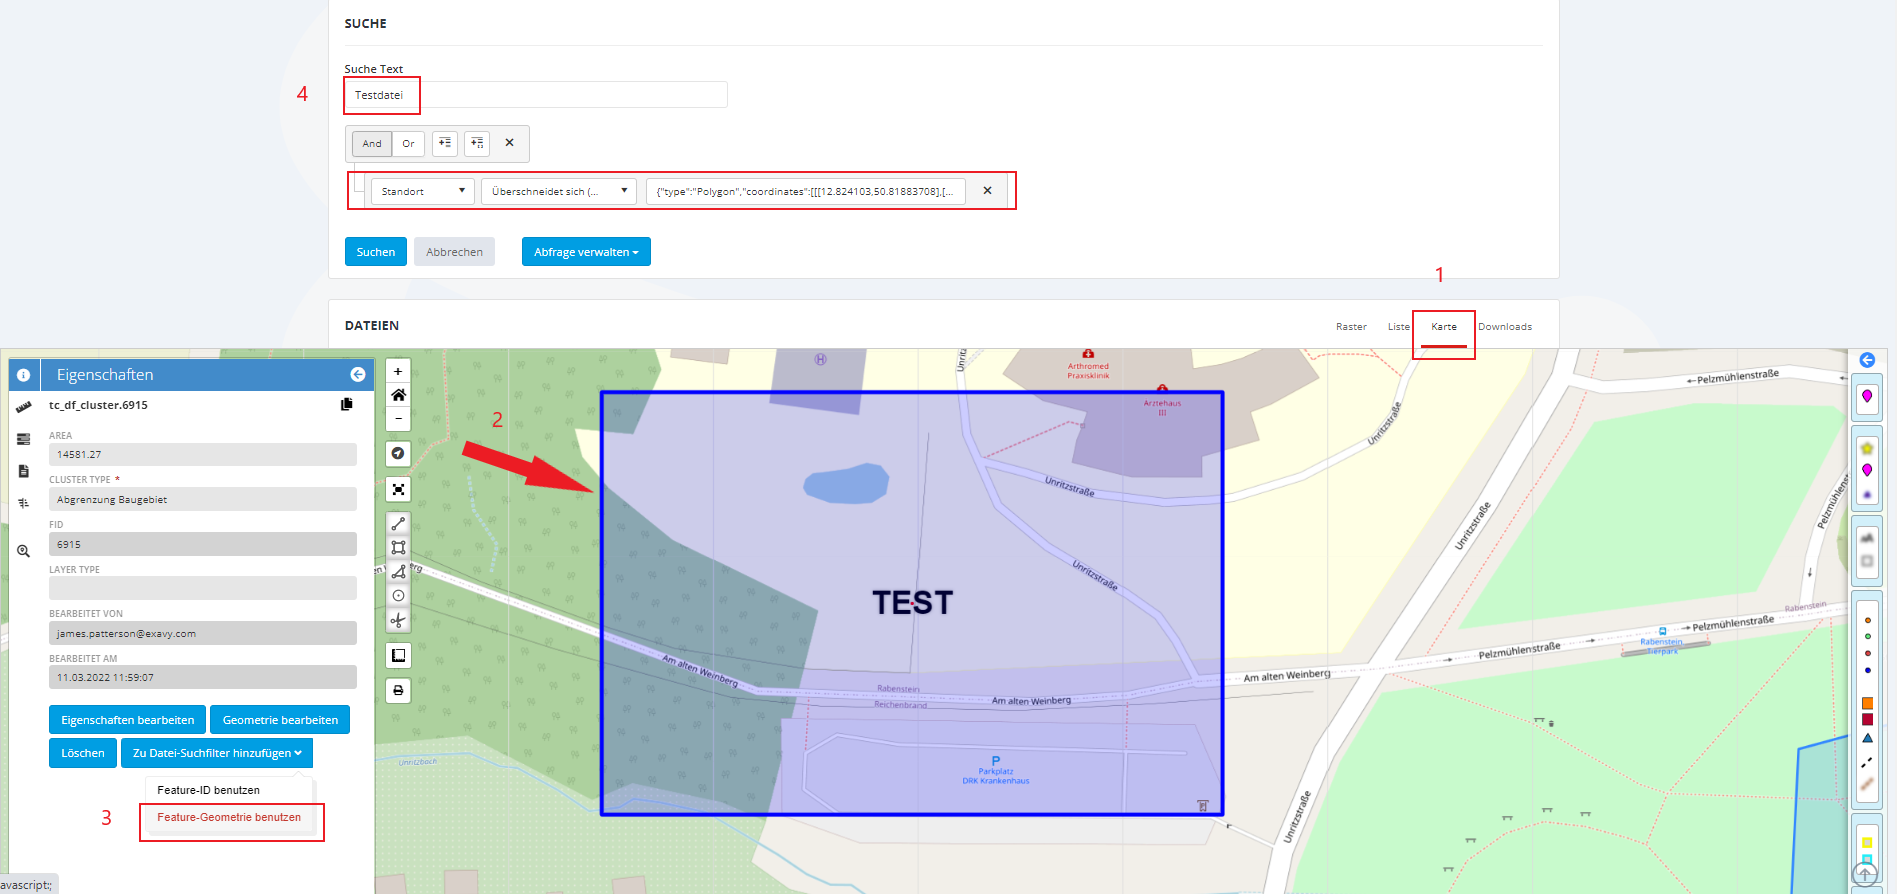1897x894 pixels.
Task: Expand the Abfrage verwalten dropdown
Action: tap(586, 252)
